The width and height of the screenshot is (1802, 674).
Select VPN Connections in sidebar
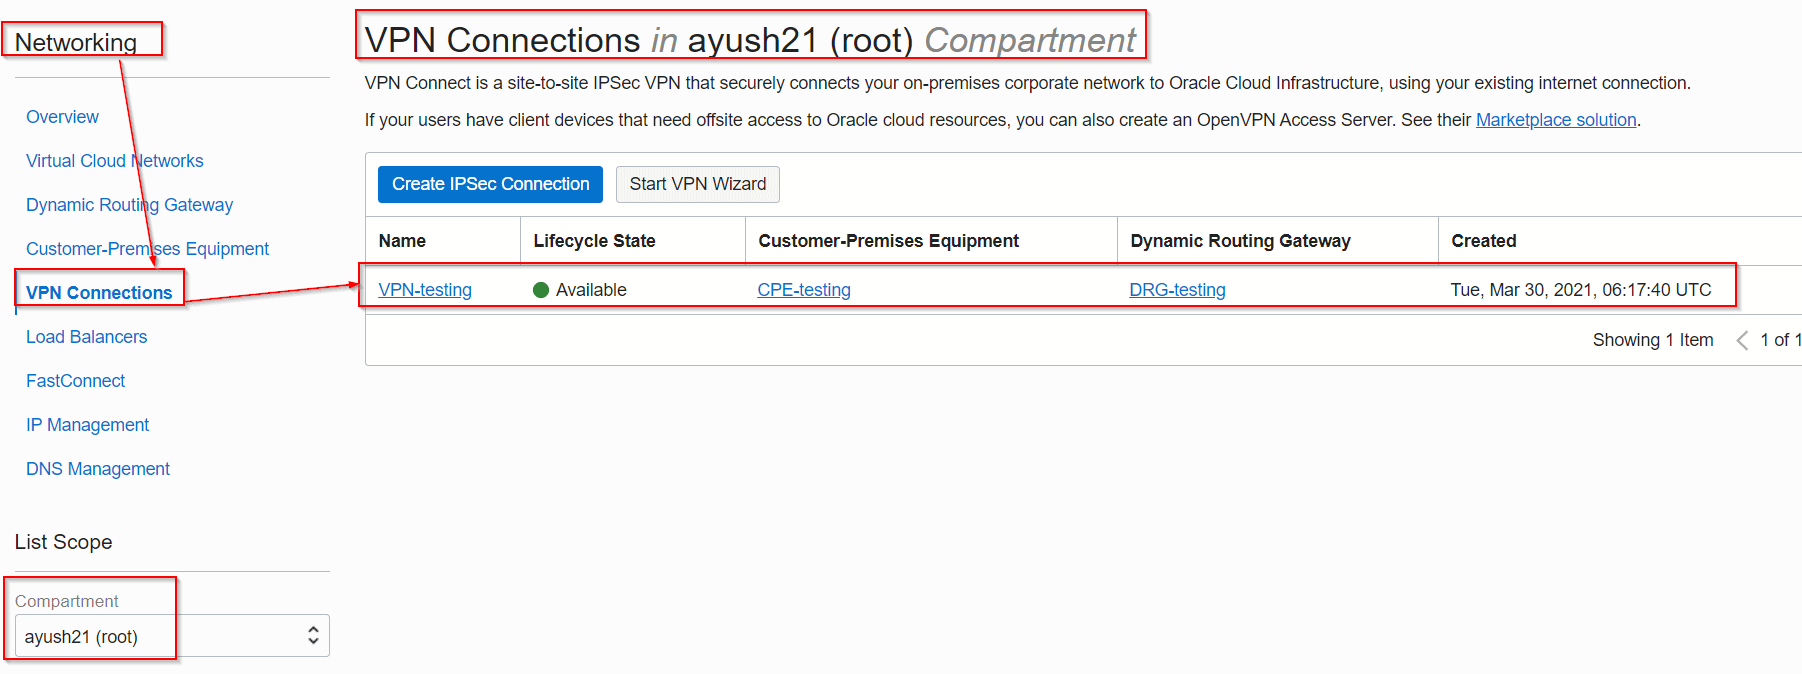[x=99, y=293]
